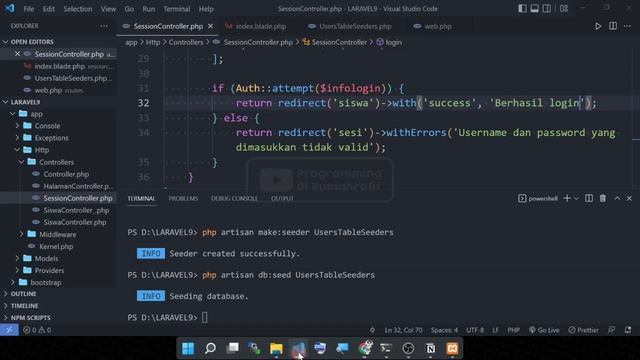Image resolution: width=640 pixels, height=360 pixels.
Task: Toggle bottom panel layout icon
Action: point(534,9)
